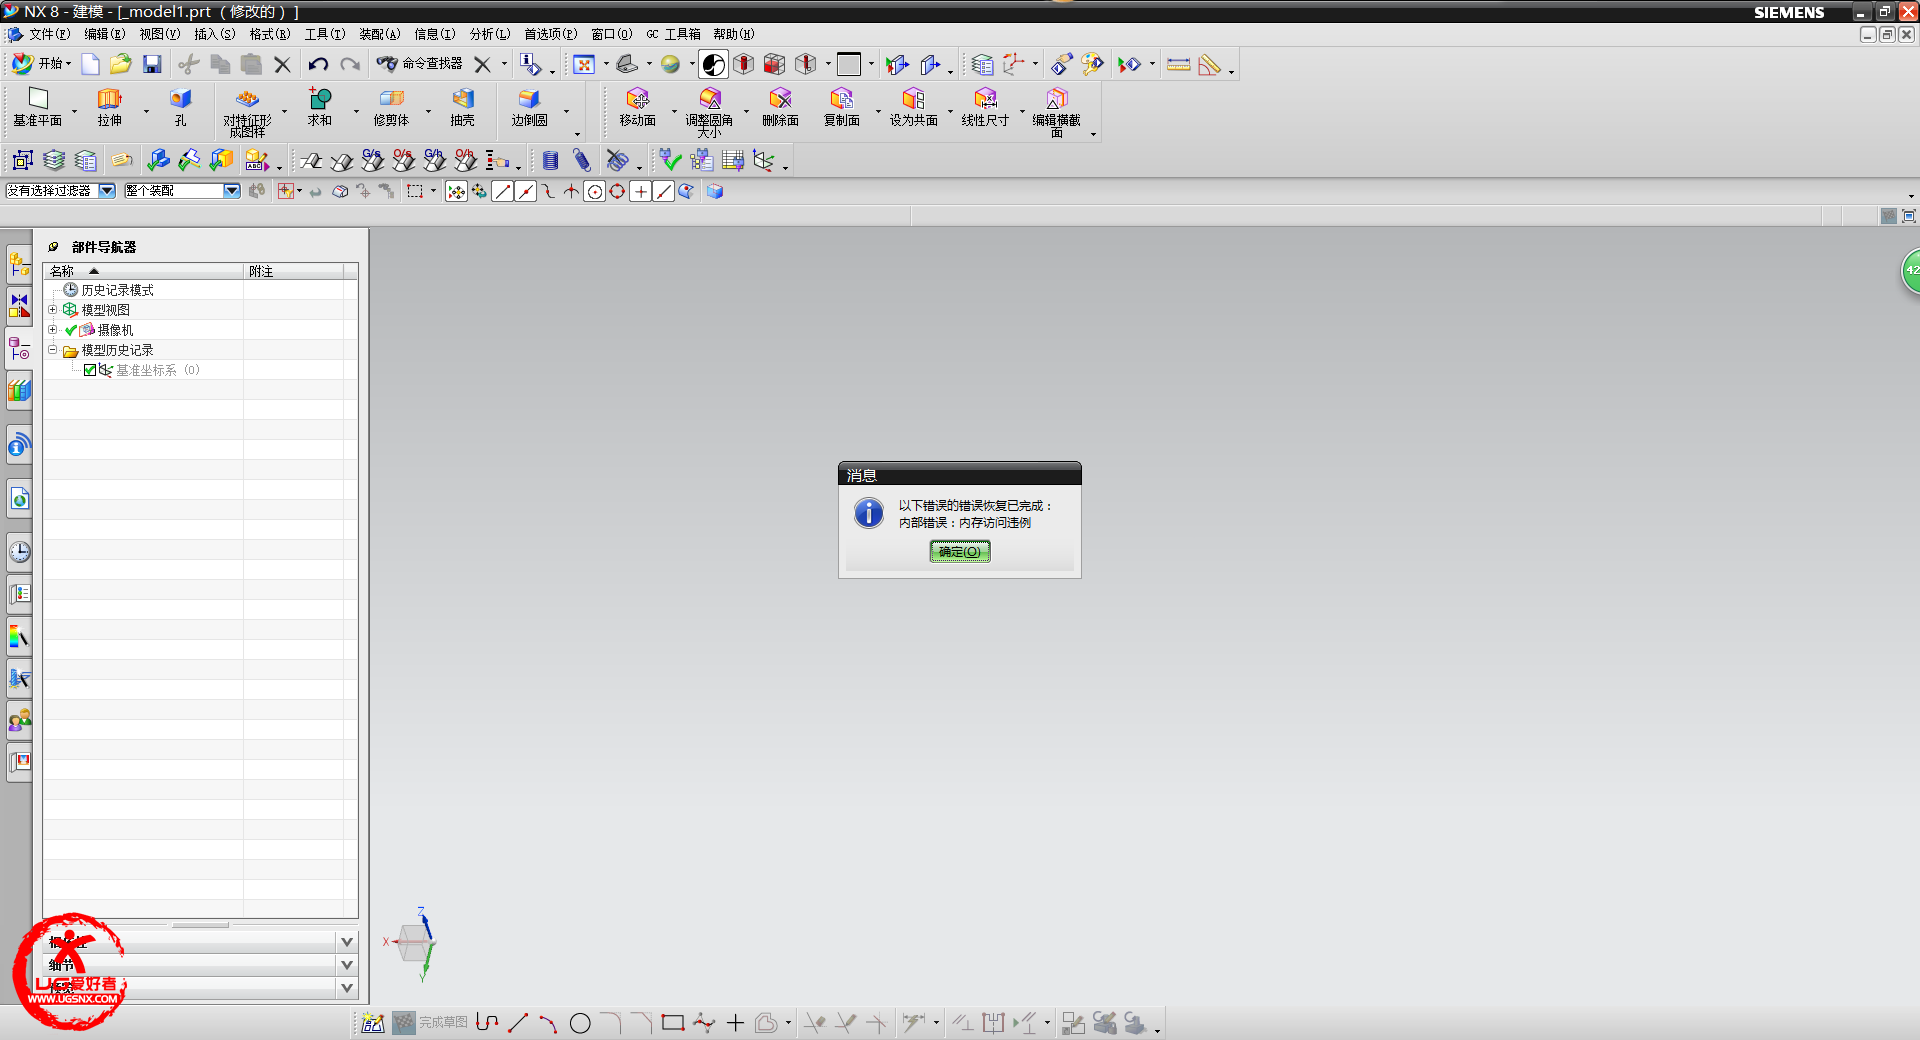The width and height of the screenshot is (1920, 1040).
Task: Open the history clock tab in resource bar
Action: click(19, 551)
